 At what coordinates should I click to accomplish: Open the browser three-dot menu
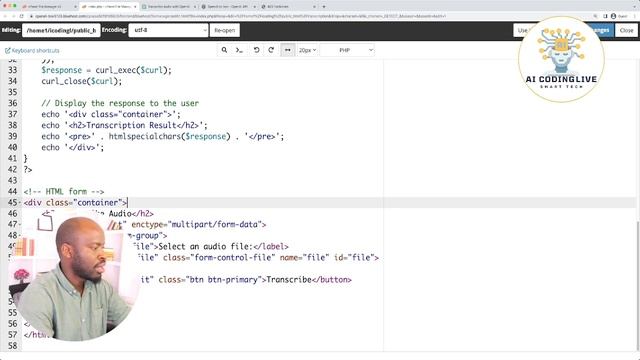635,16
